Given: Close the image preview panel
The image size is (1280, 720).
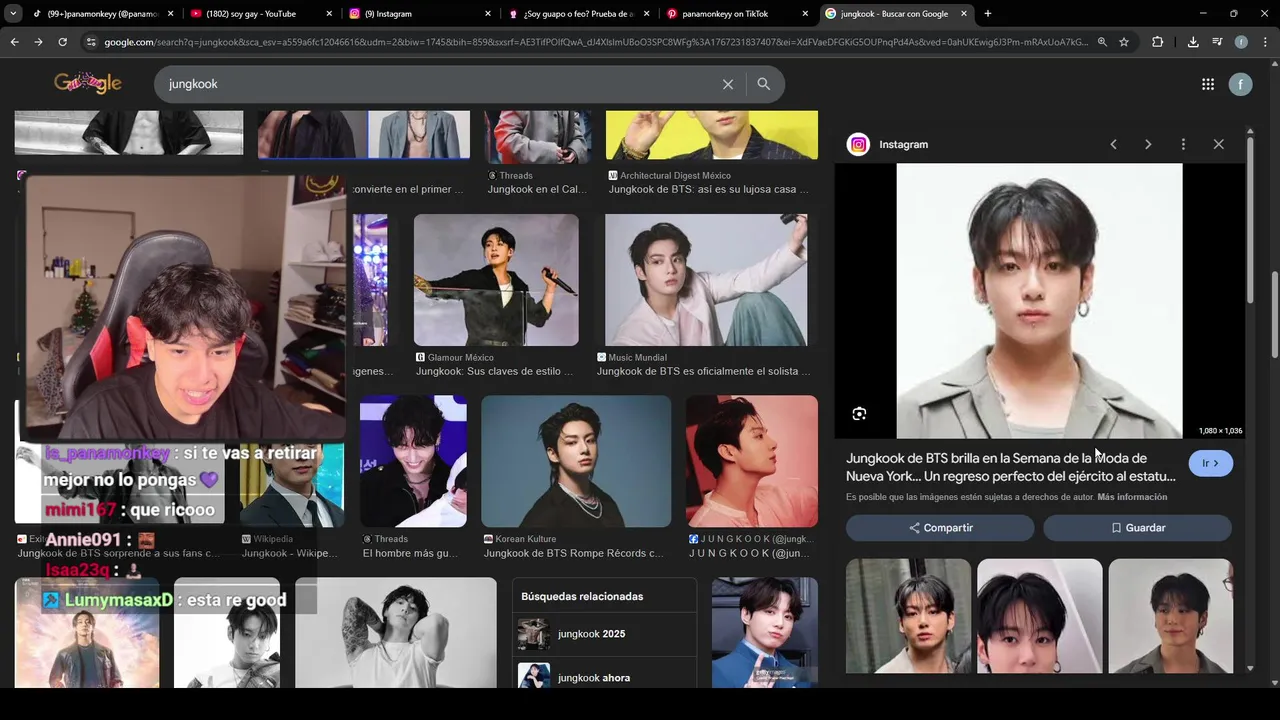Looking at the screenshot, I should click(x=1218, y=144).
